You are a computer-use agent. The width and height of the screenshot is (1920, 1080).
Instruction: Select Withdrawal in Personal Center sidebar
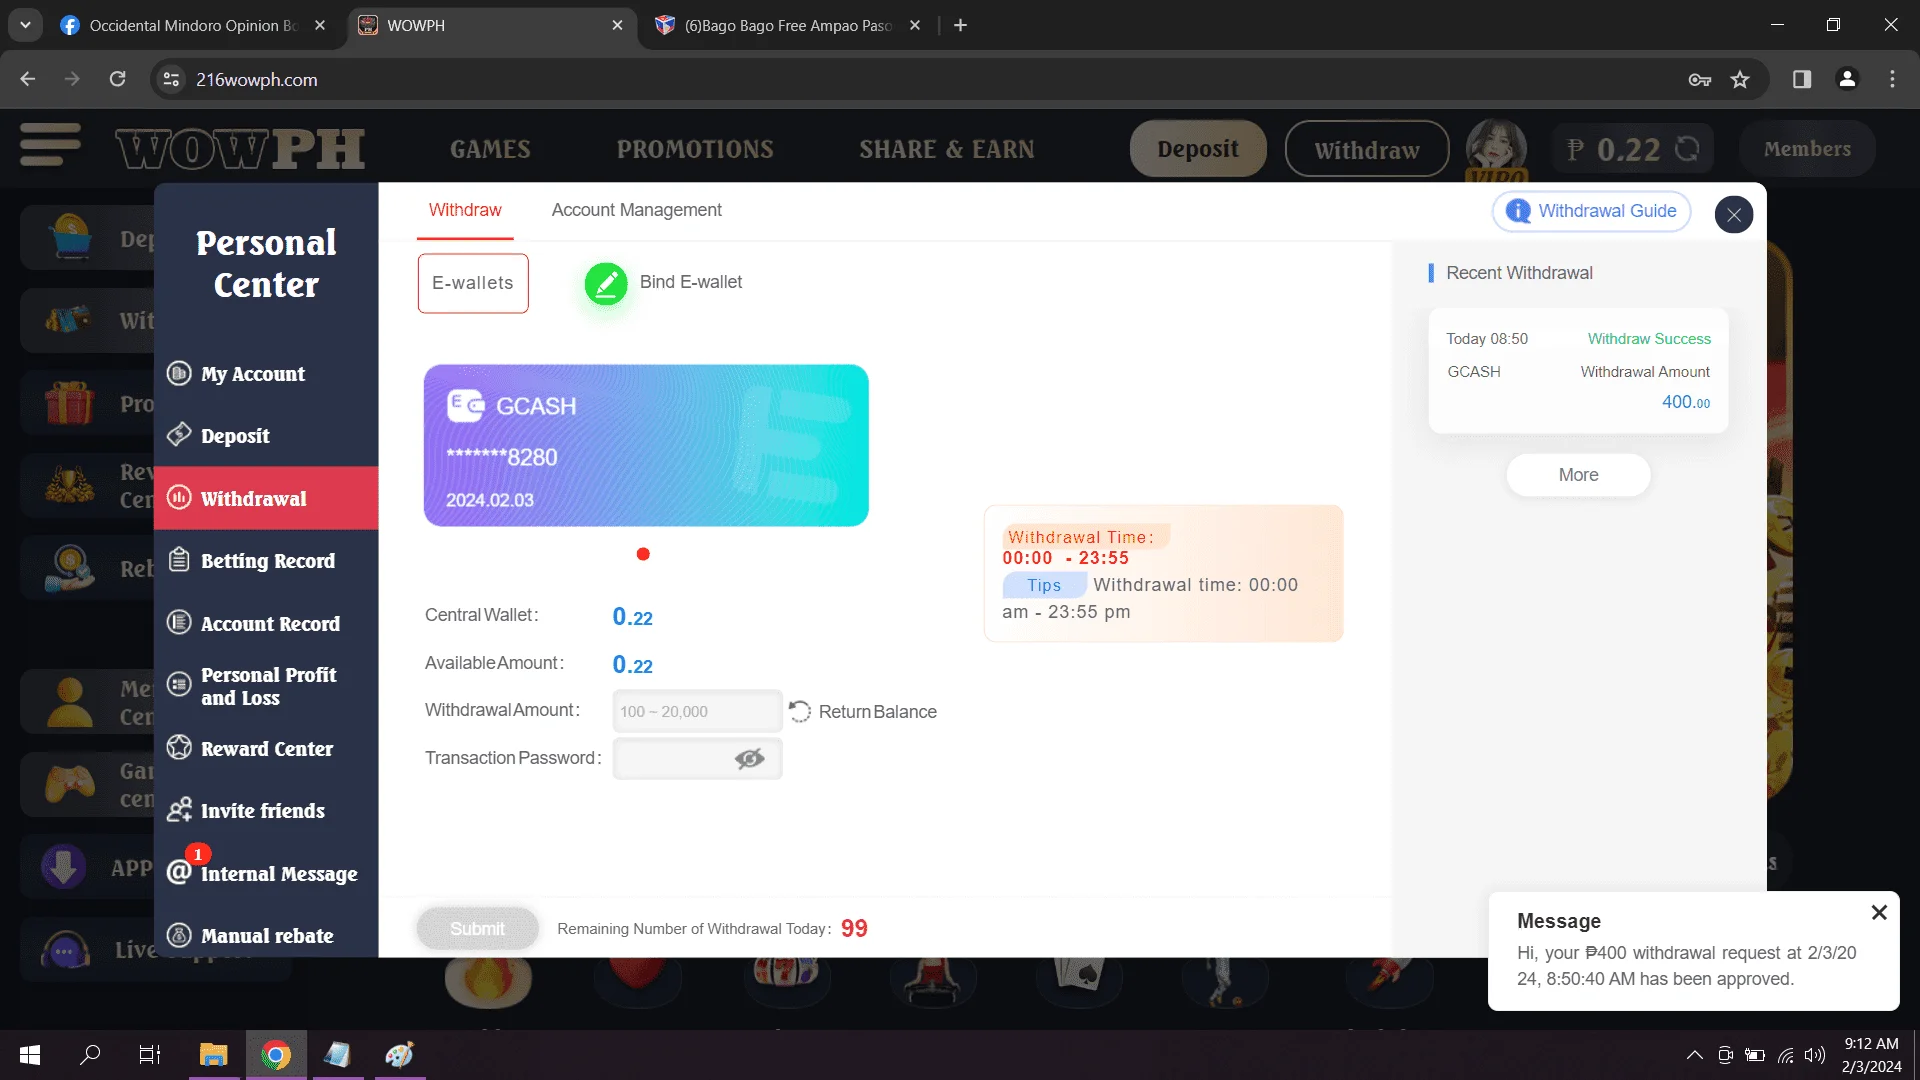(x=266, y=498)
